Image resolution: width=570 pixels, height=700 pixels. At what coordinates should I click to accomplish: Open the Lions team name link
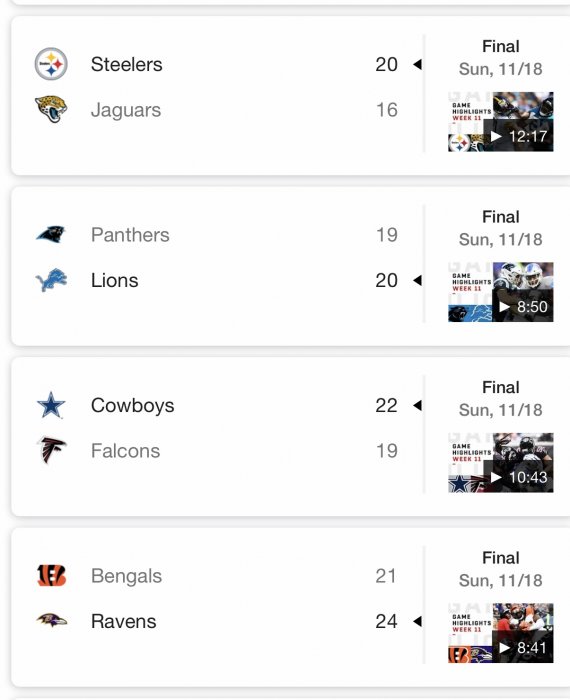[x=115, y=280]
